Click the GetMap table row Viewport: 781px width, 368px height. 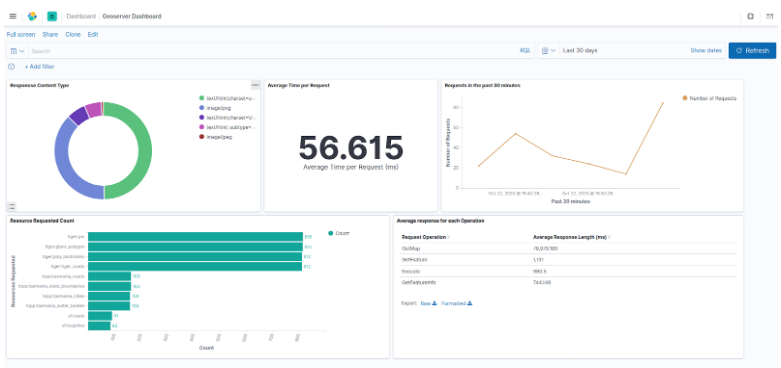(x=569, y=248)
